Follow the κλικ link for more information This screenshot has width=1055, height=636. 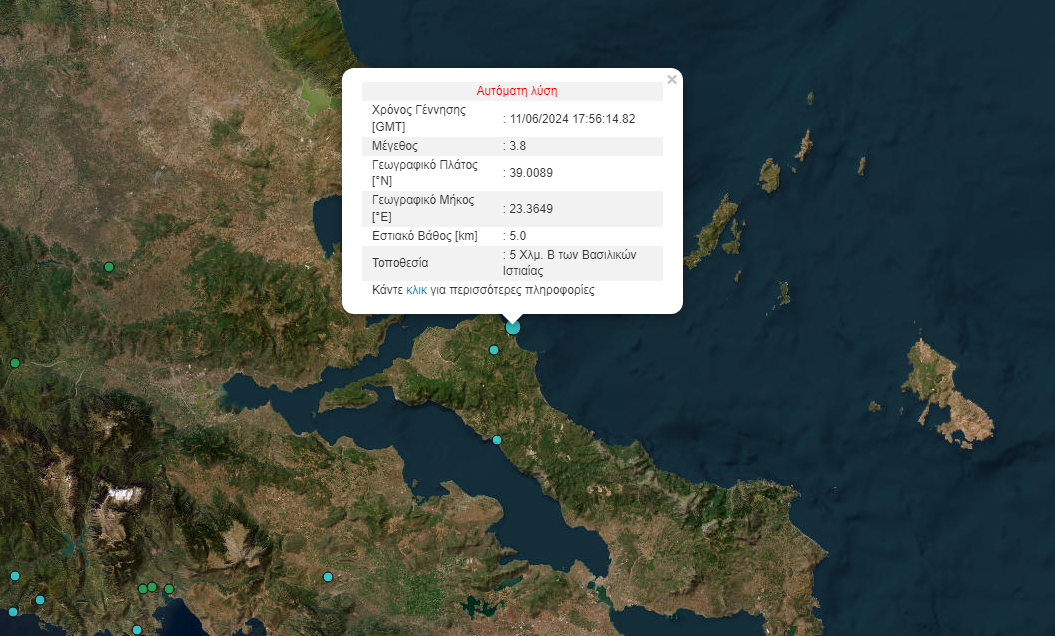point(416,289)
